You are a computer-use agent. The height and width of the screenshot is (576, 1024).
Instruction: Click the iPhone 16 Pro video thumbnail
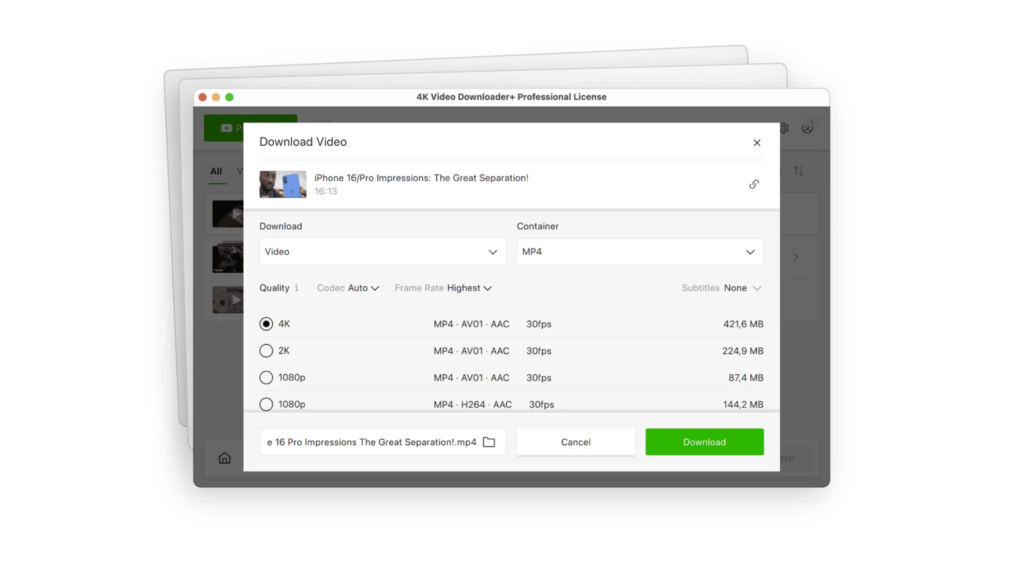[282, 184]
